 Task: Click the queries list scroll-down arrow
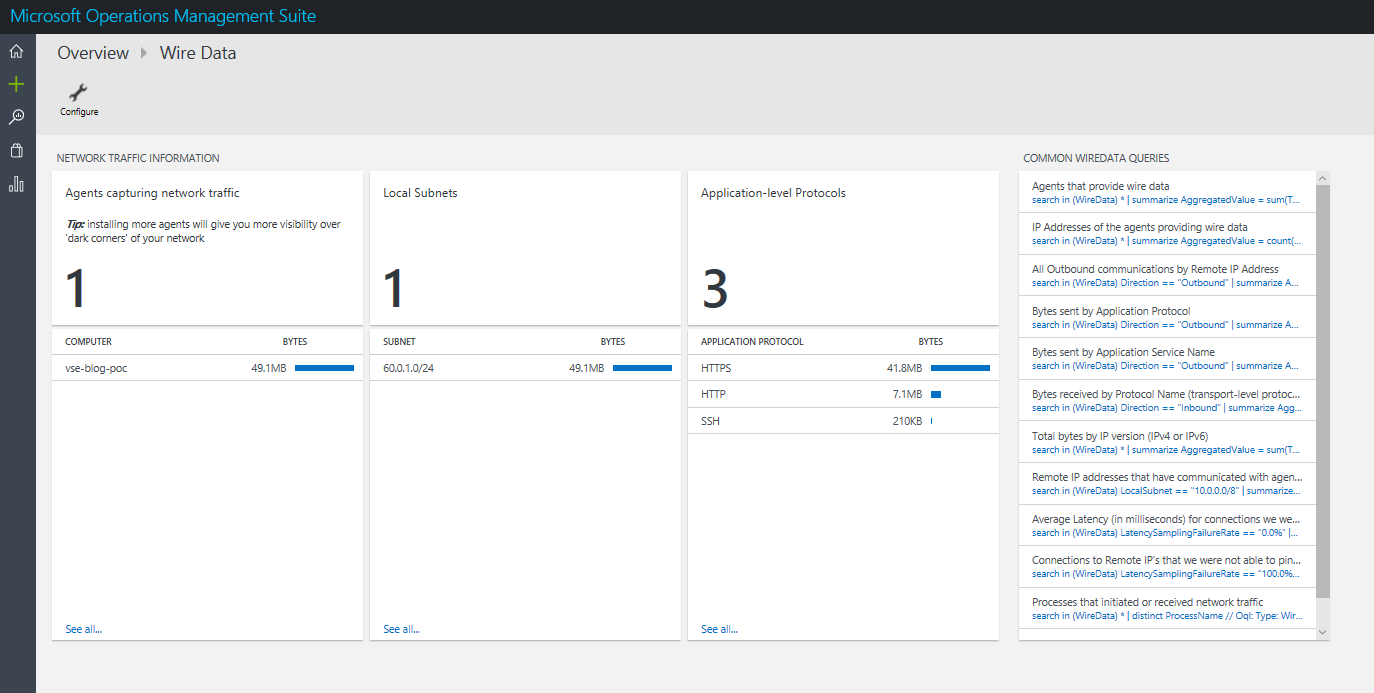pyautogui.click(x=1323, y=632)
